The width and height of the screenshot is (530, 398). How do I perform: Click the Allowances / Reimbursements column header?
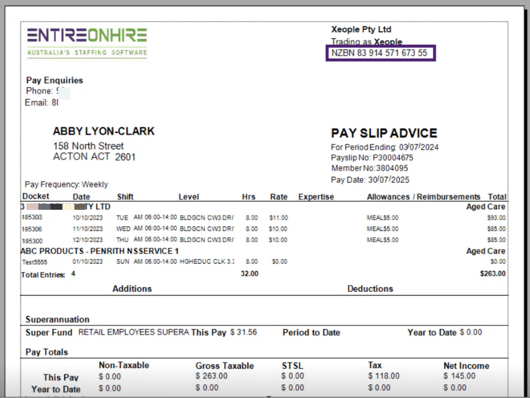tap(424, 197)
